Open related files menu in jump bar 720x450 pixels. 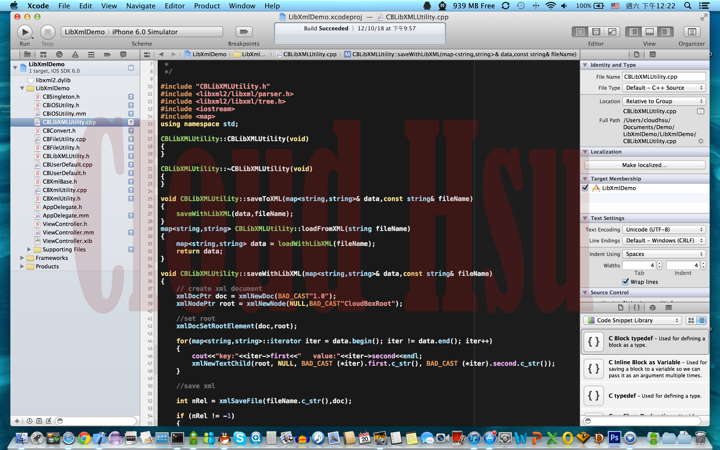tap(147, 54)
